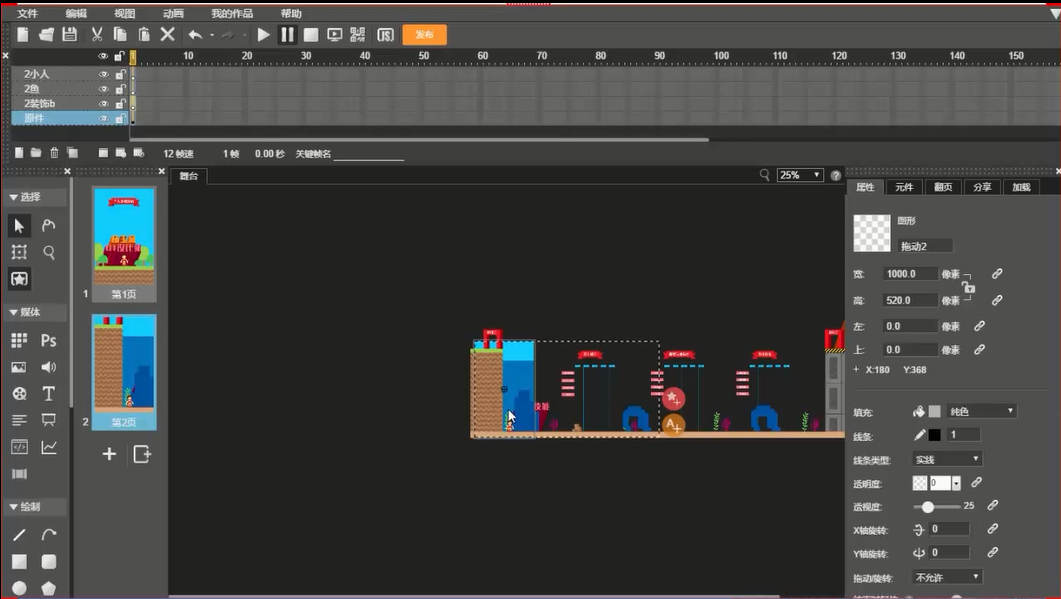Toggle lock on layer 2小人
This screenshot has height=599, width=1061.
pos(120,74)
